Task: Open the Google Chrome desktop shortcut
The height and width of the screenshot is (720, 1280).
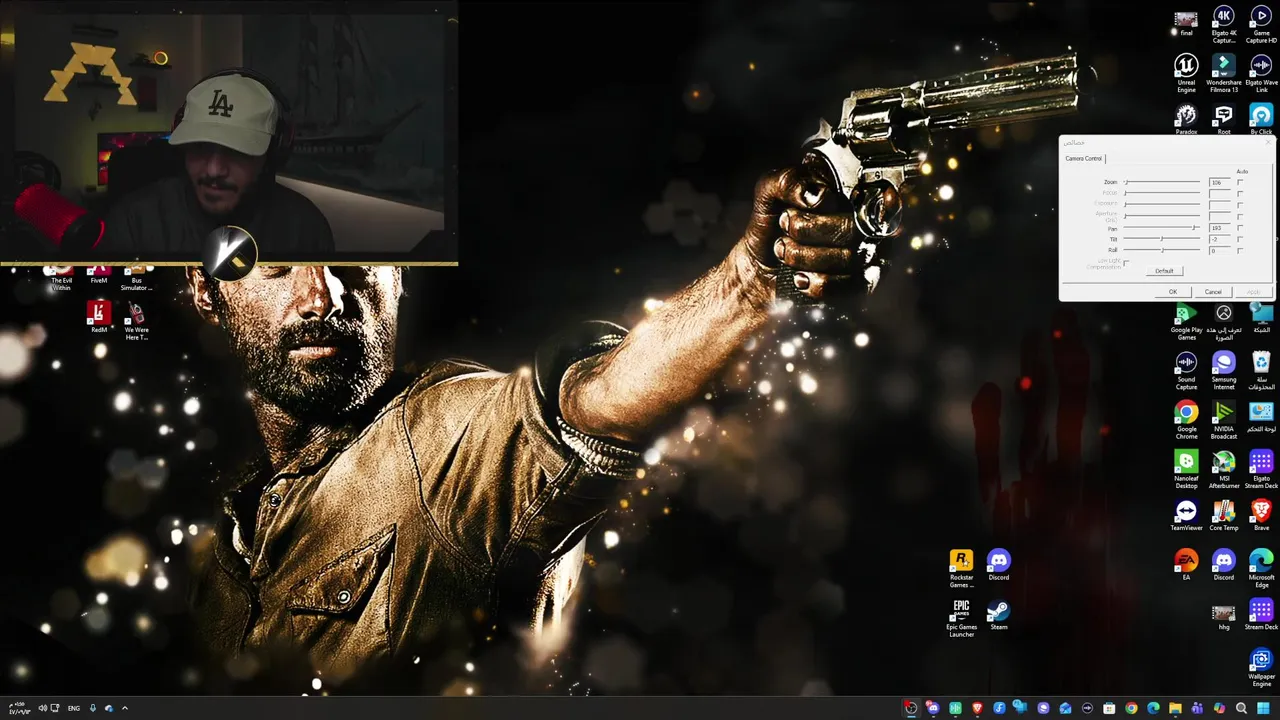Action: click(1186, 417)
